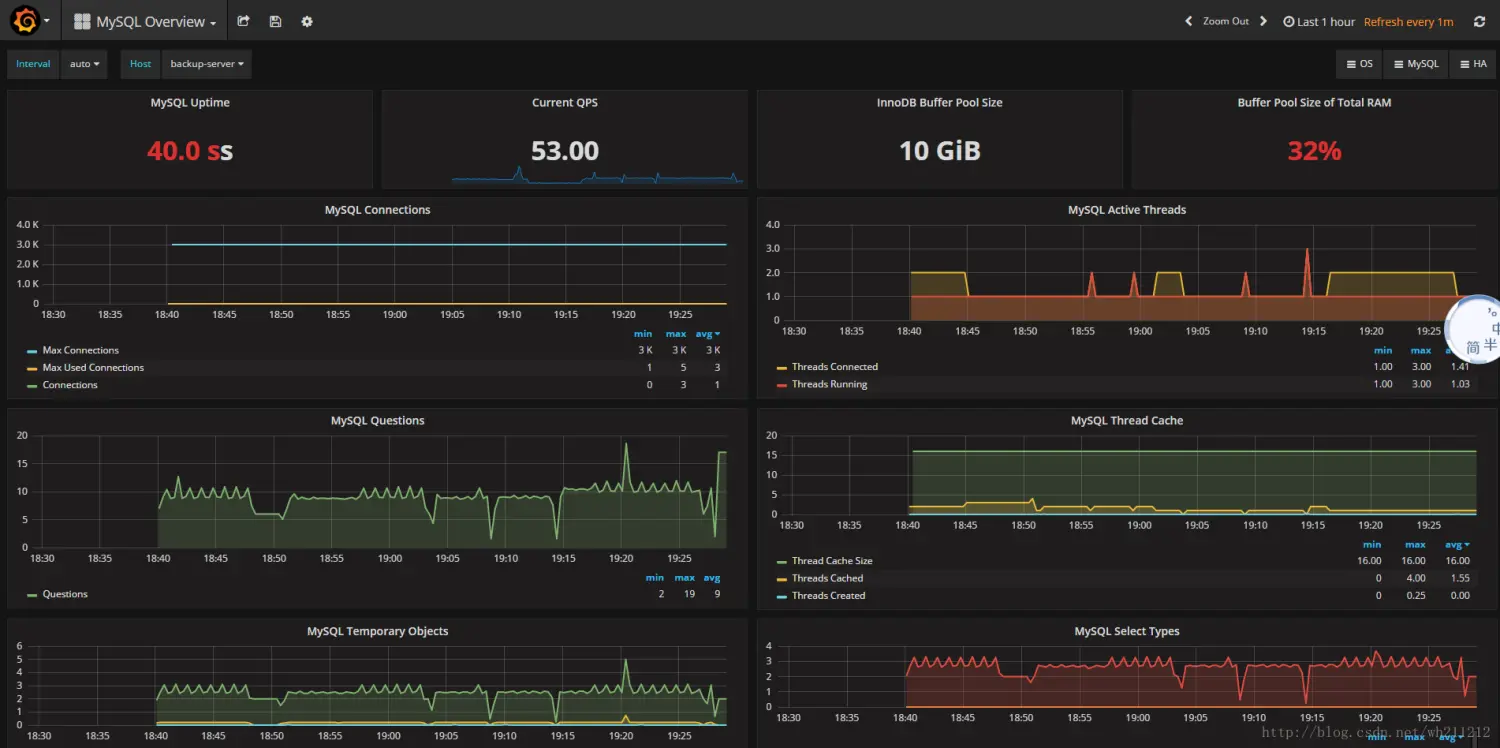
Task: Open the MySQL Questions panel title
Action: (x=377, y=421)
